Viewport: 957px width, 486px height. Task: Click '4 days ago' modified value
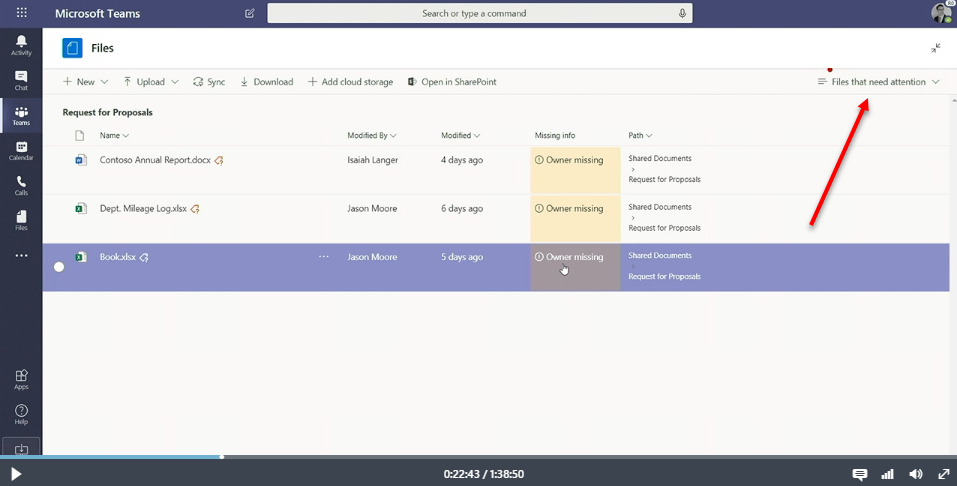click(x=462, y=160)
